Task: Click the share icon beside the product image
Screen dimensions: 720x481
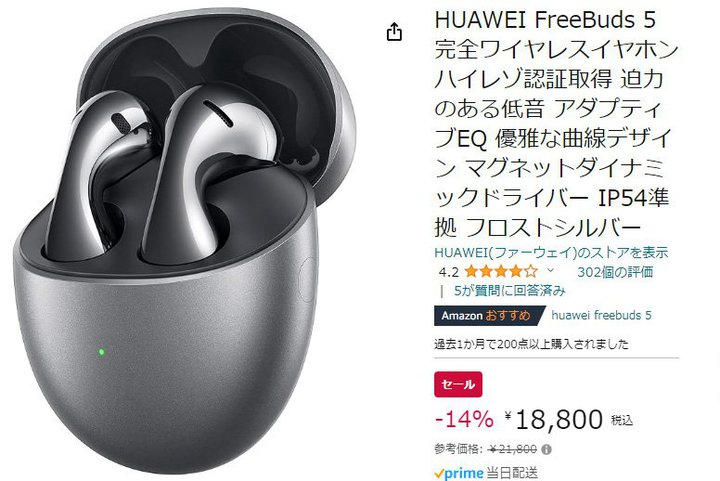Action: (394, 32)
